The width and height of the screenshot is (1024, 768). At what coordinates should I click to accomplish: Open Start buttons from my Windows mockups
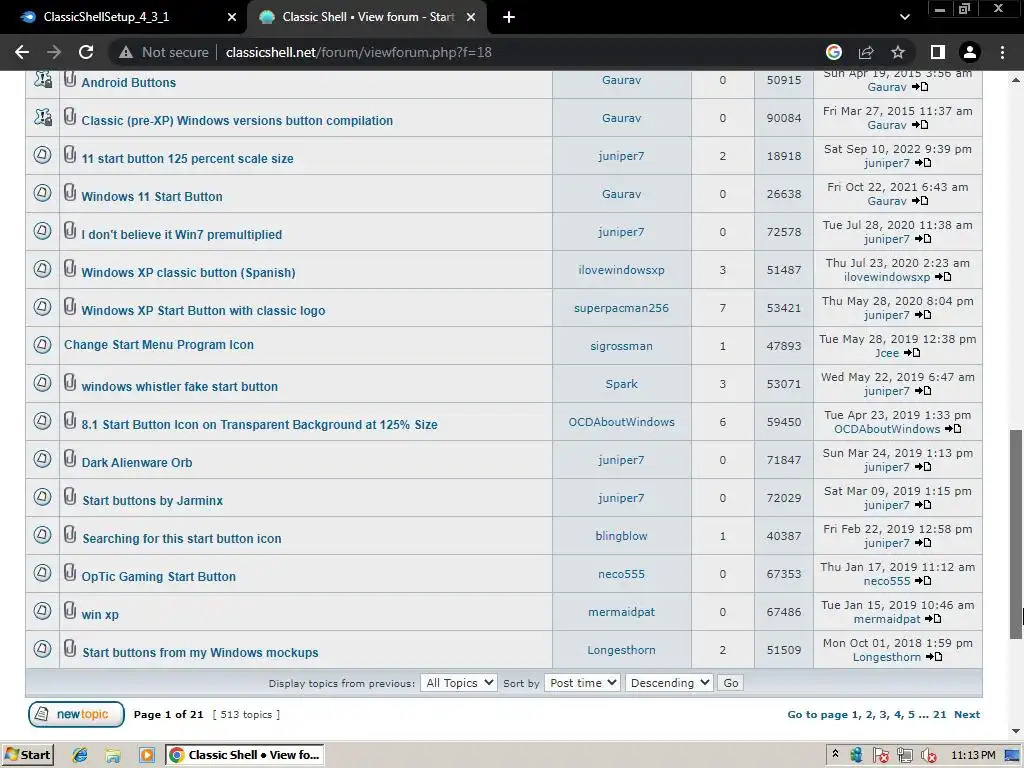point(200,652)
